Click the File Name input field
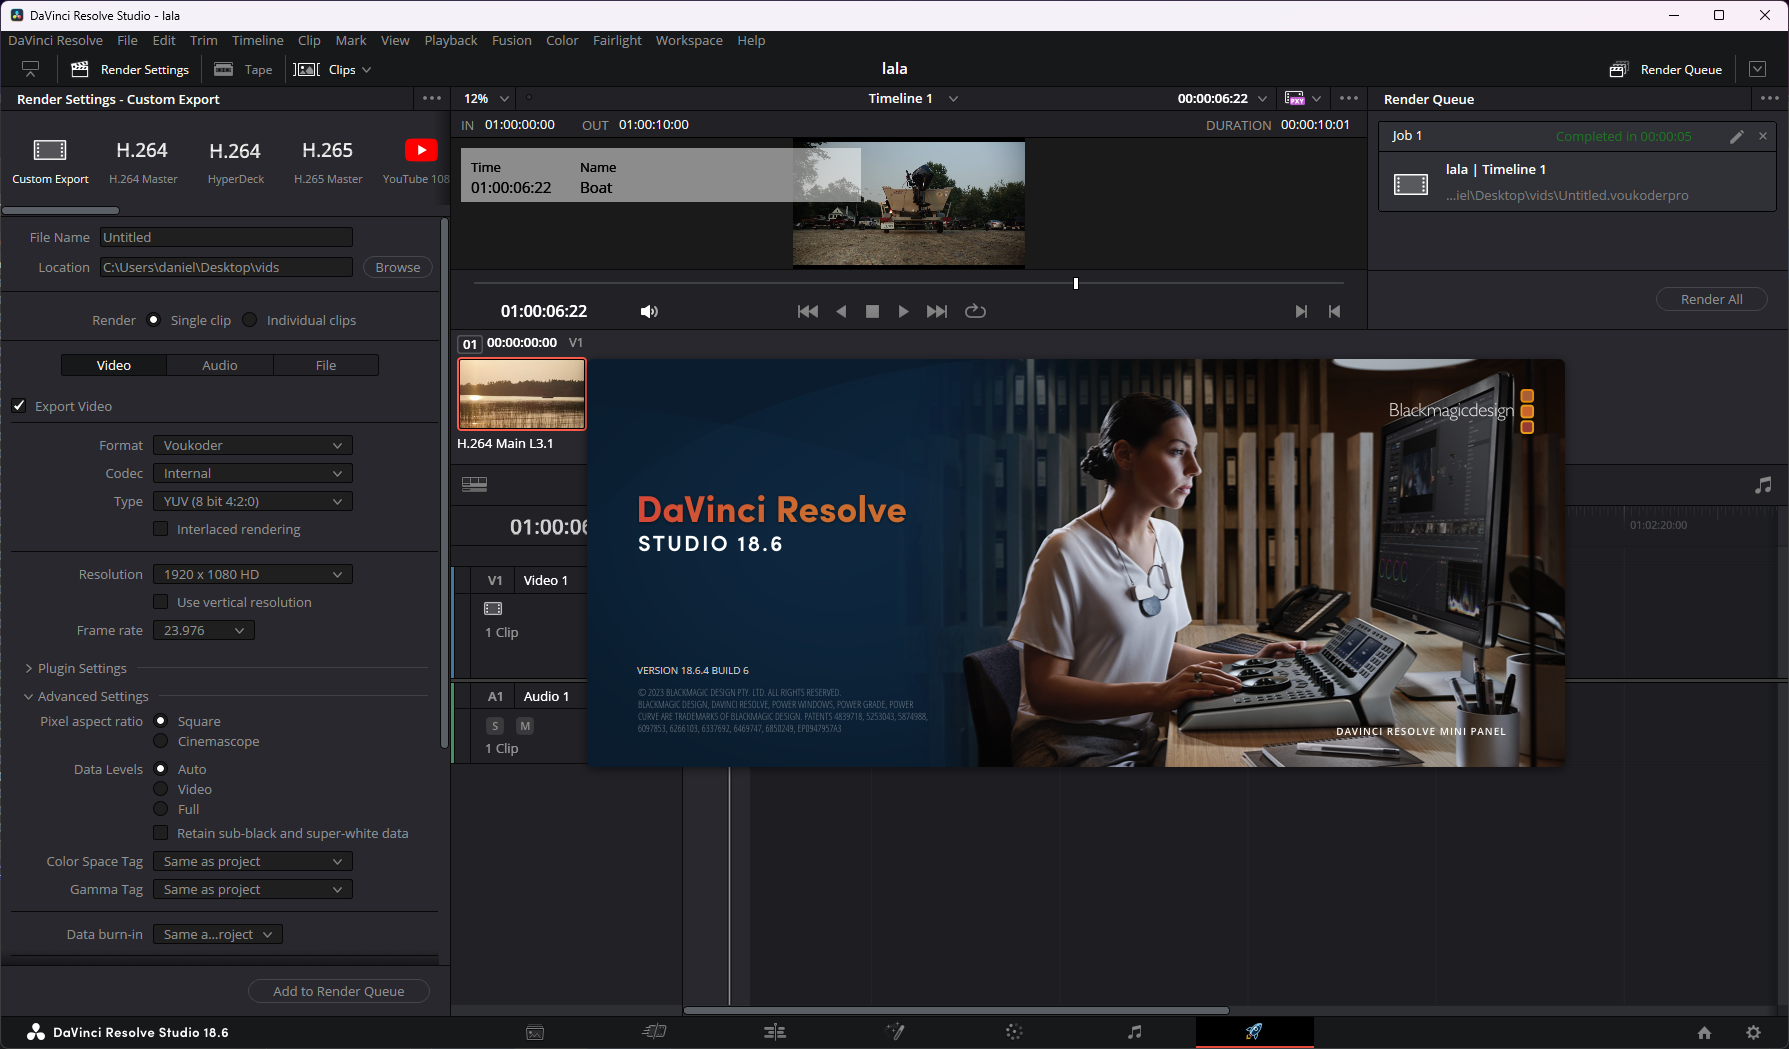 (x=226, y=237)
